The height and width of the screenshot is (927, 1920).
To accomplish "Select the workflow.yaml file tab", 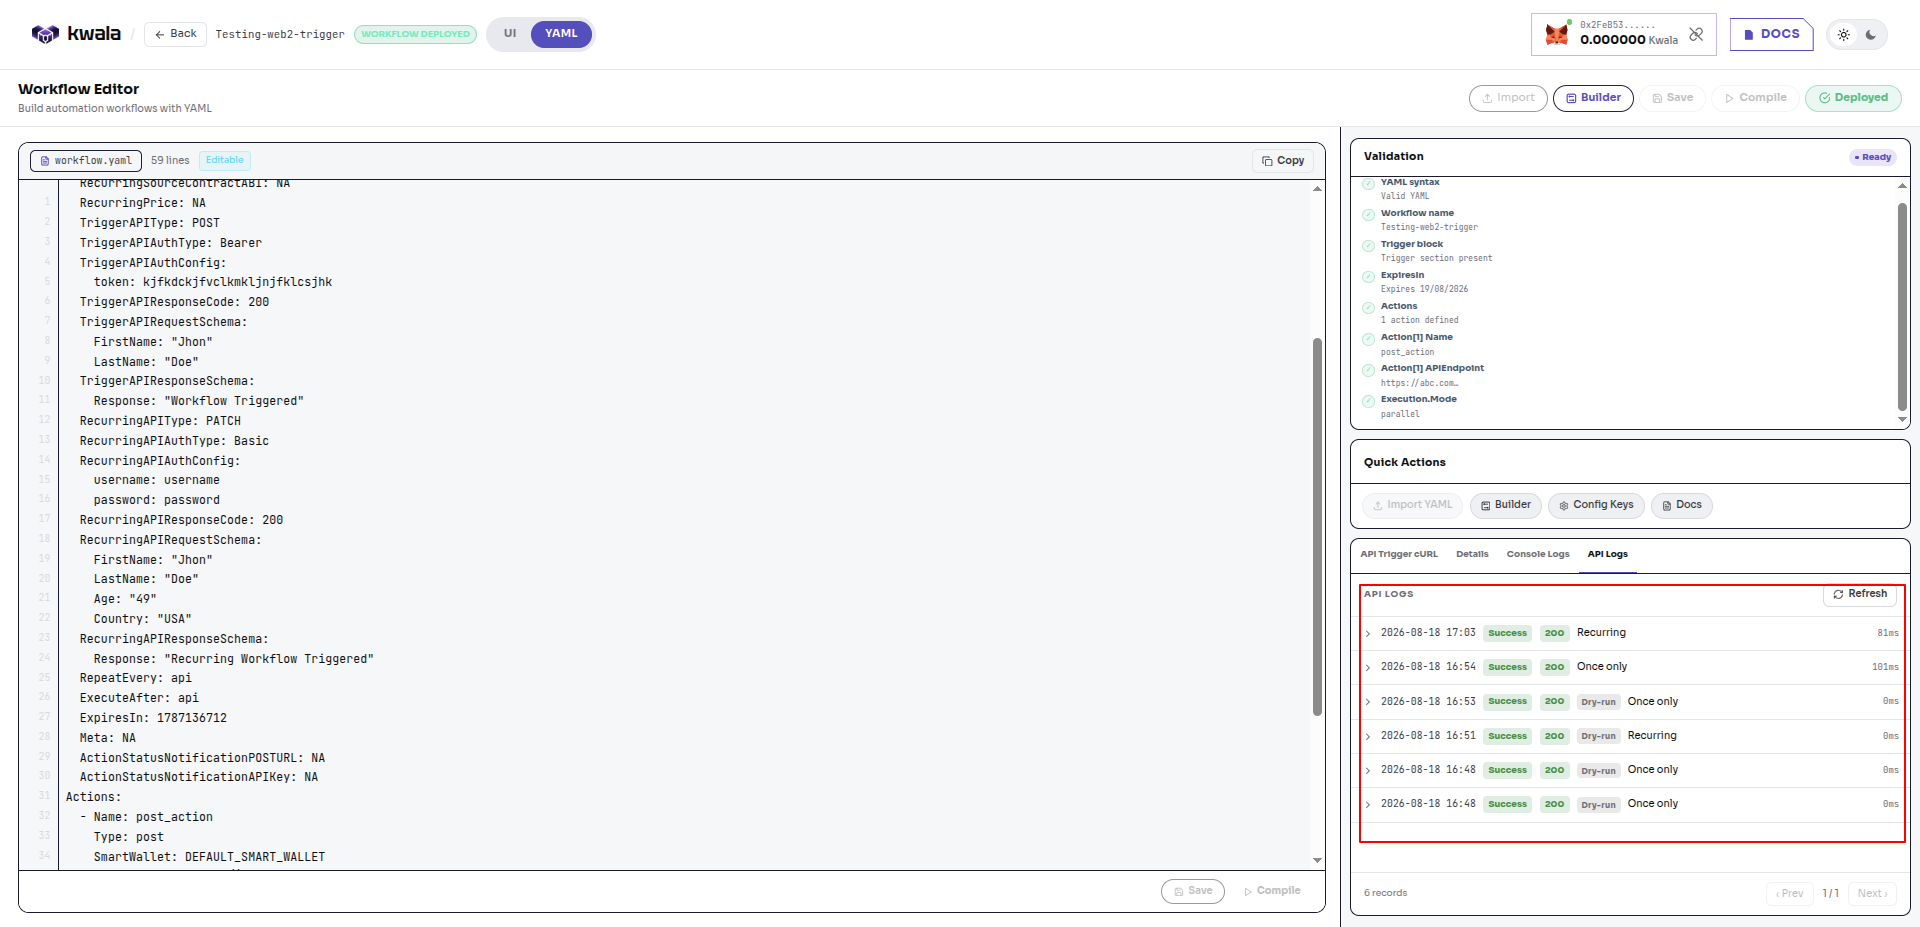I will [86, 161].
